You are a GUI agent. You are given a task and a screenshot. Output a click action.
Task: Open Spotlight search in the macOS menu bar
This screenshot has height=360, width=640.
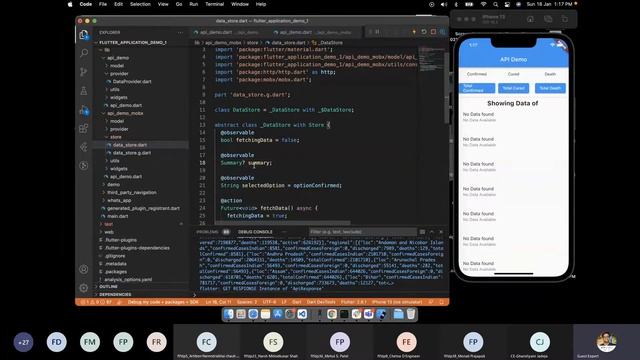(x=496, y=4)
